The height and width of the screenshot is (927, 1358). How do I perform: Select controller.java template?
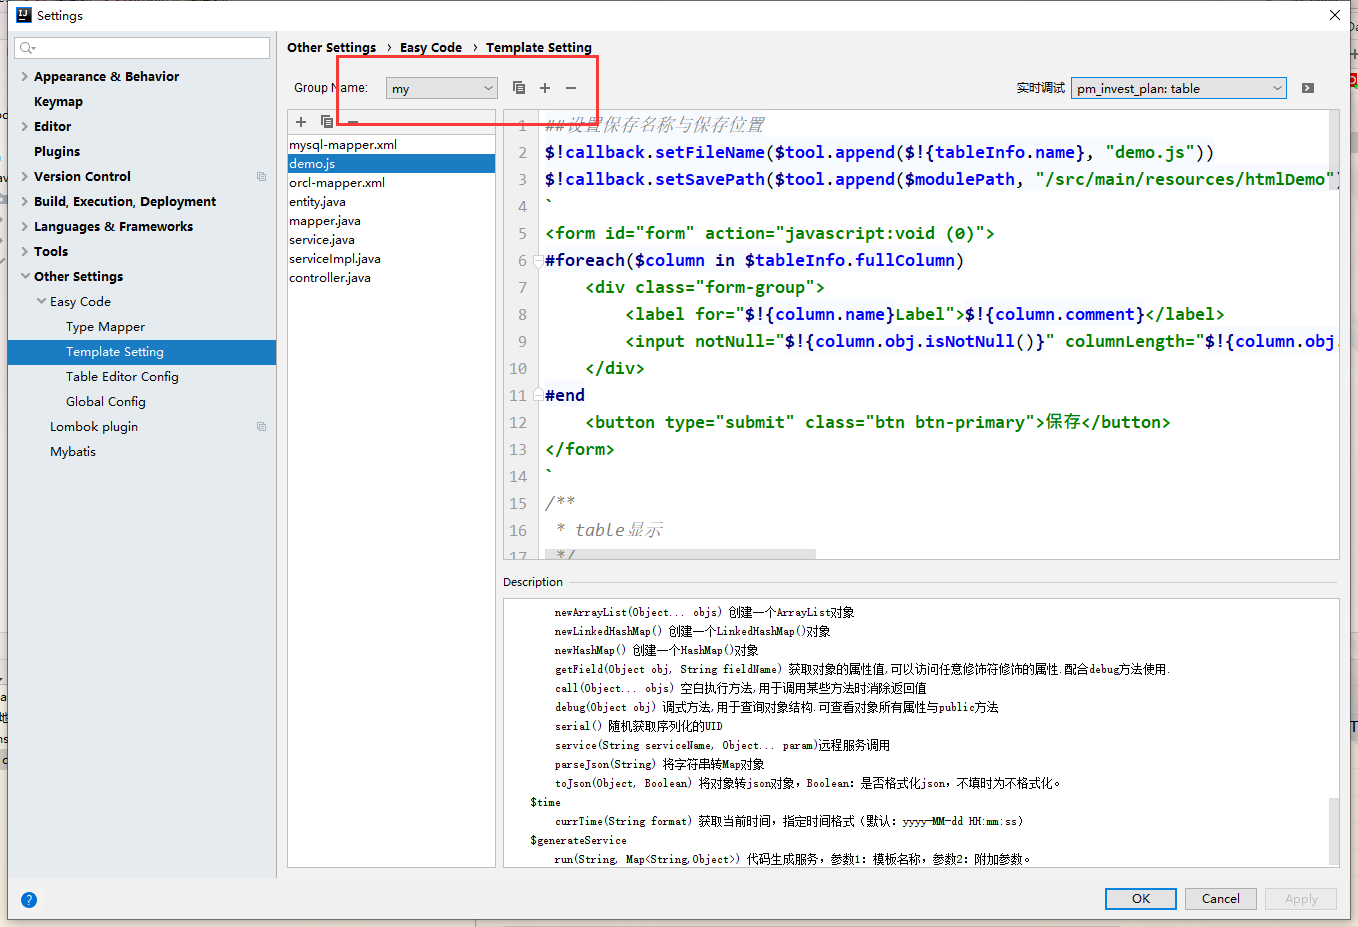point(391,278)
